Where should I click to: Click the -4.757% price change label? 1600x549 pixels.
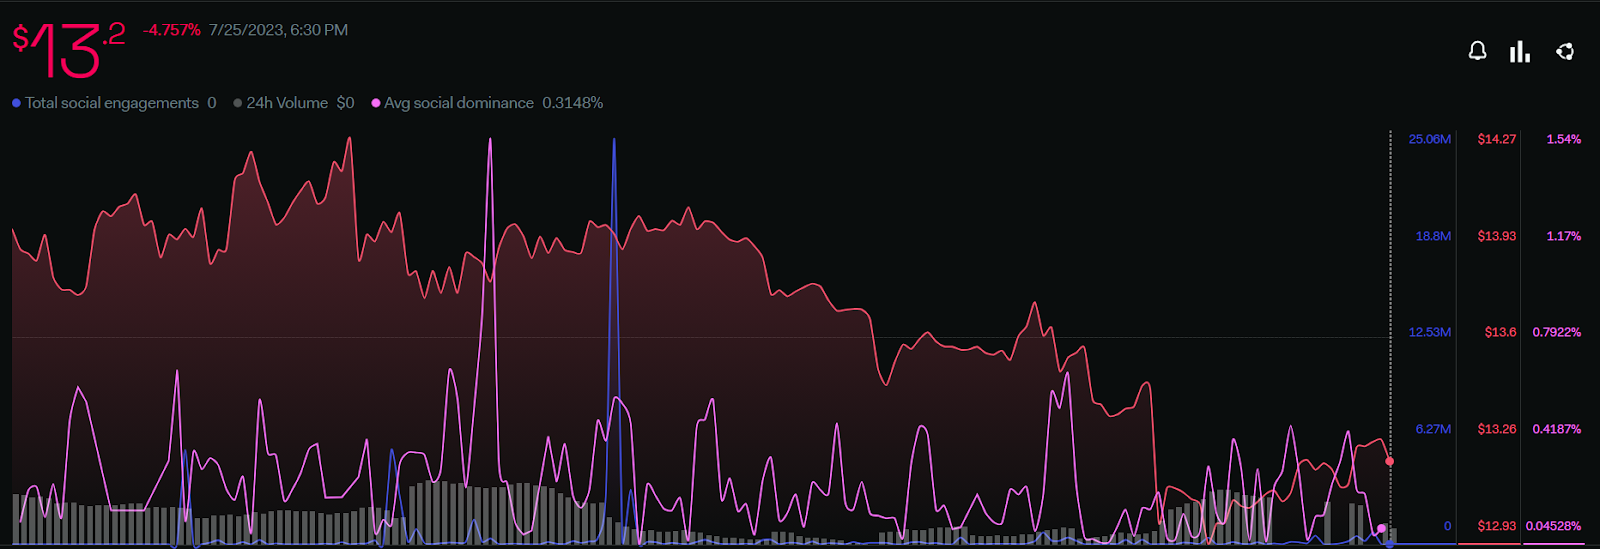[x=171, y=30]
